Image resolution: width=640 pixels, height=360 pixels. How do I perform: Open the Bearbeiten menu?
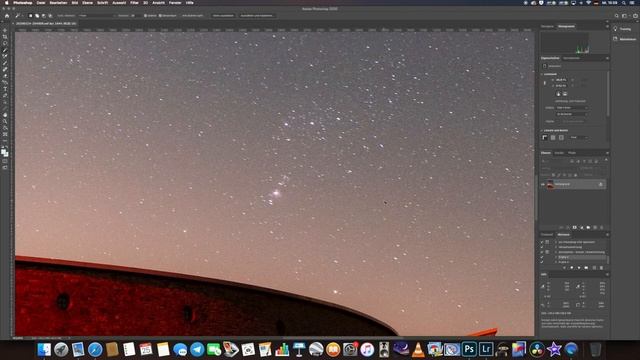click(58, 3)
